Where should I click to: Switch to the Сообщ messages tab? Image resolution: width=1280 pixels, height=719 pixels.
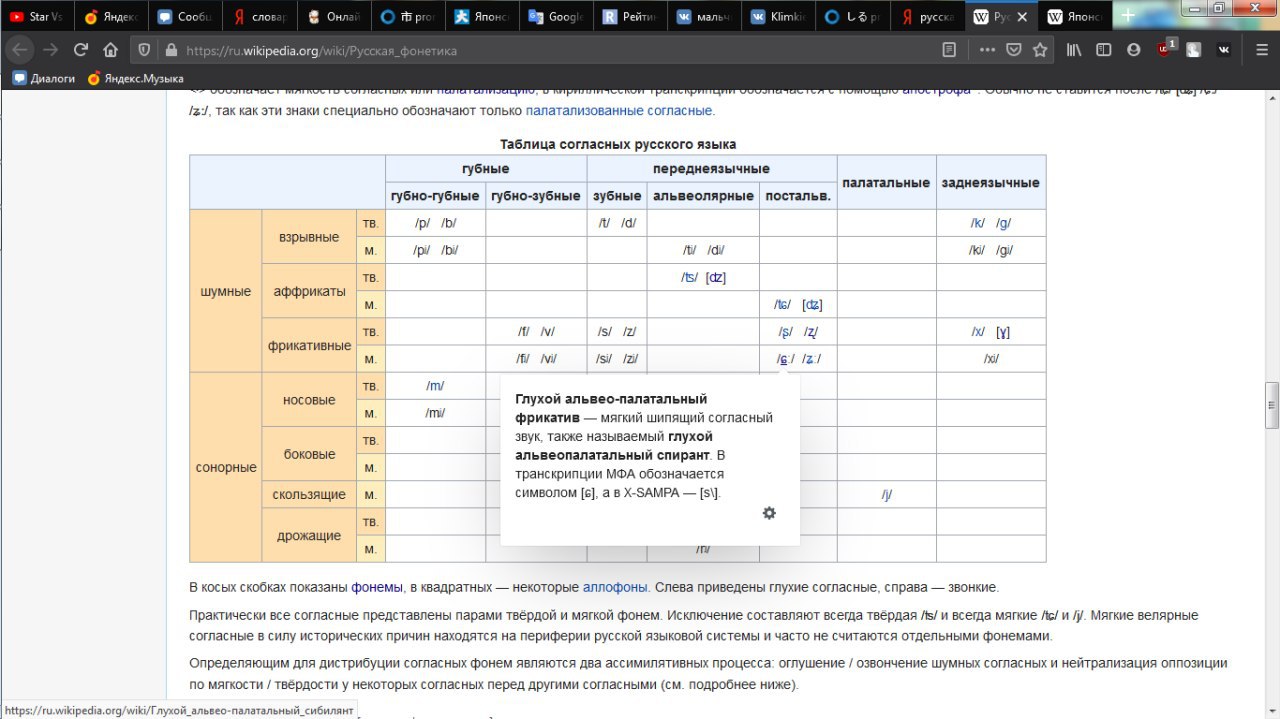[x=185, y=17]
